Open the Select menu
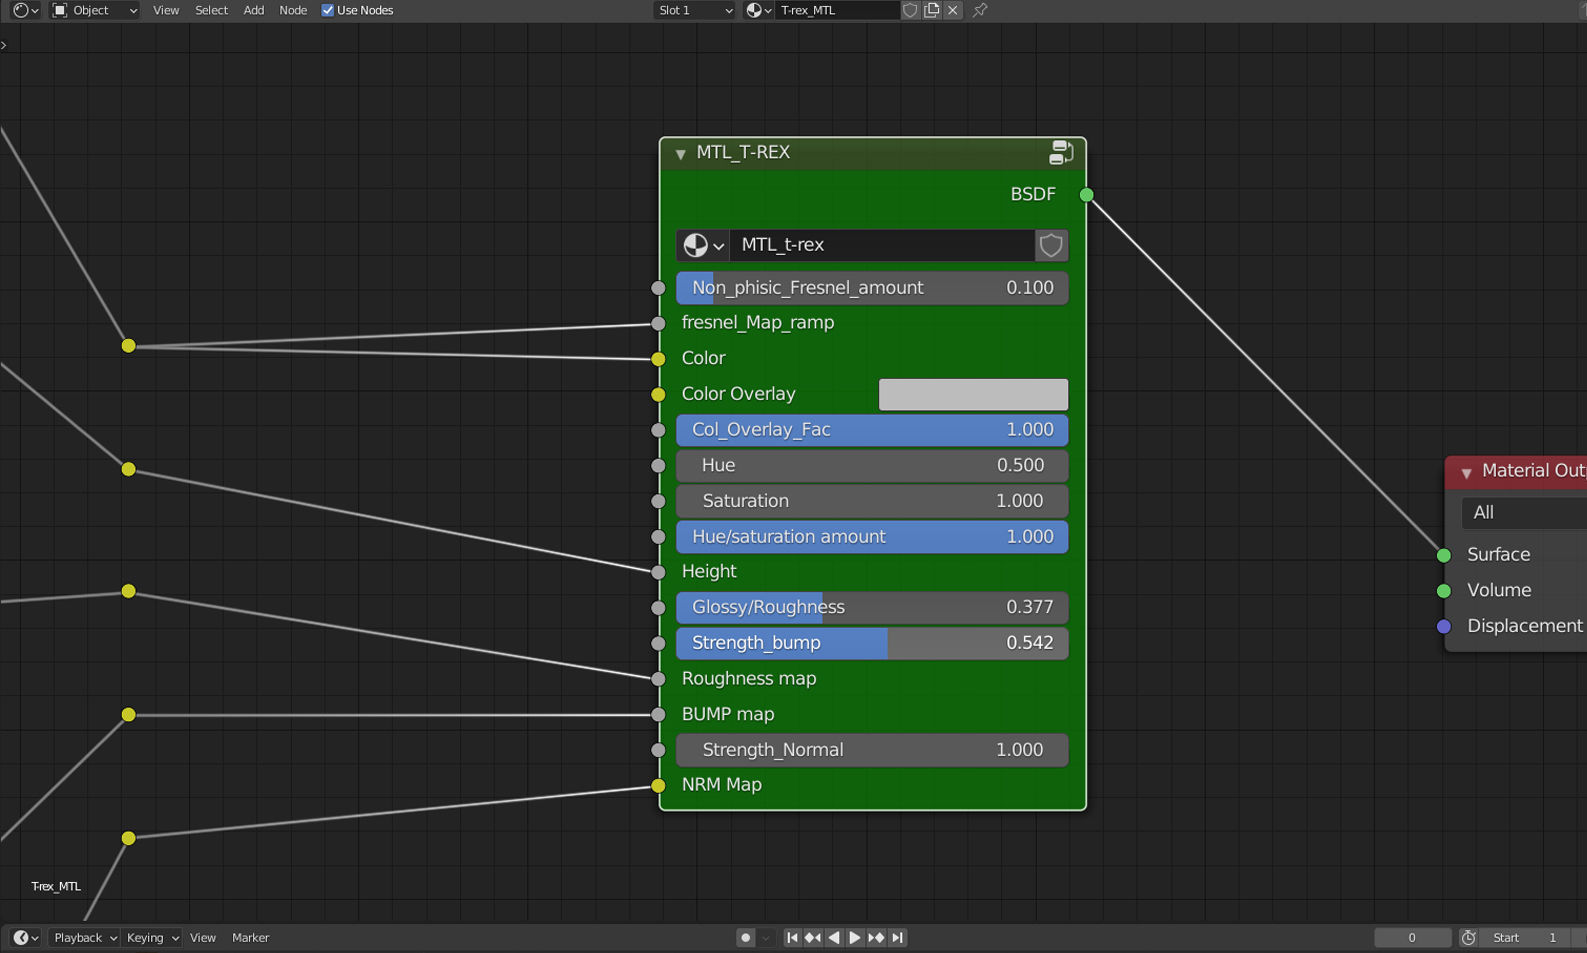 211,10
